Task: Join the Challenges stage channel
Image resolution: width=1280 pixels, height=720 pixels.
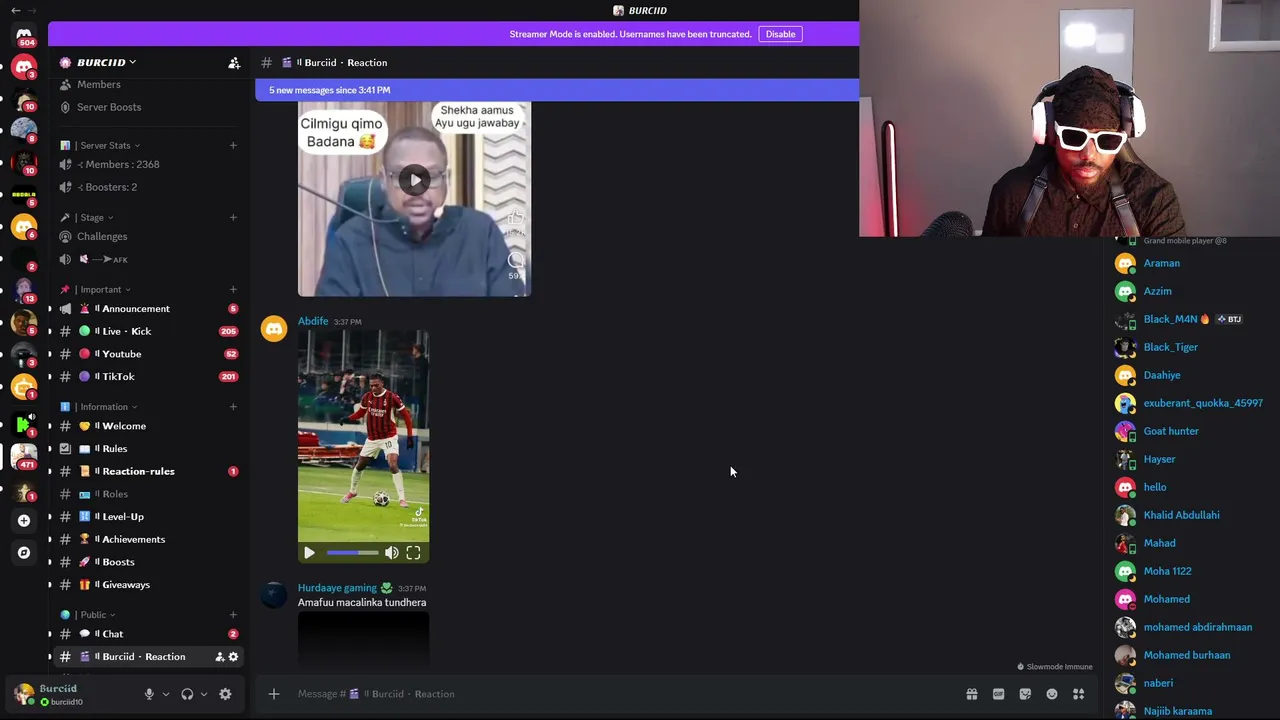Action: 149,237
